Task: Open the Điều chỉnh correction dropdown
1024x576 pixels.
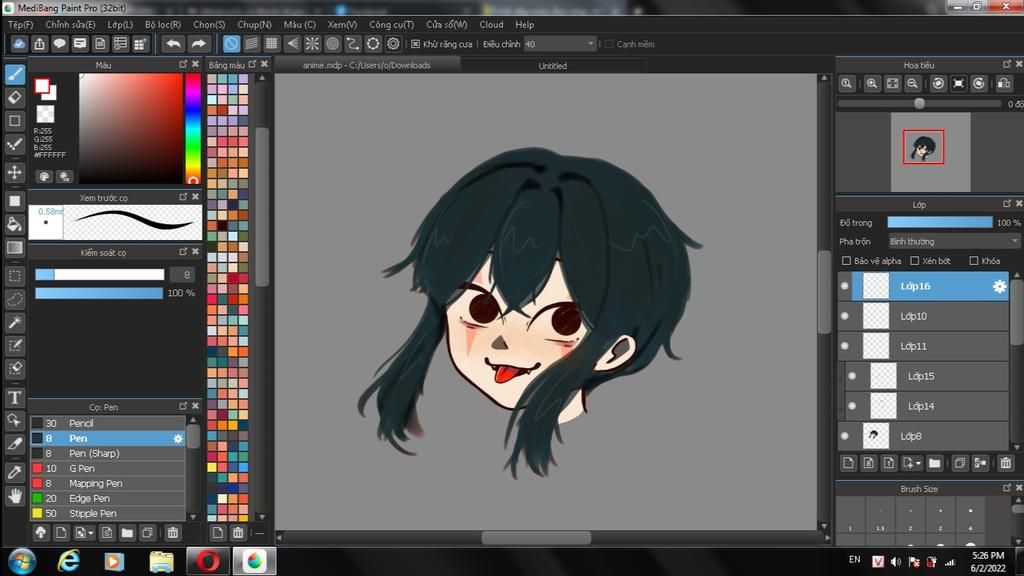Action: pyautogui.click(x=560, y=44)
